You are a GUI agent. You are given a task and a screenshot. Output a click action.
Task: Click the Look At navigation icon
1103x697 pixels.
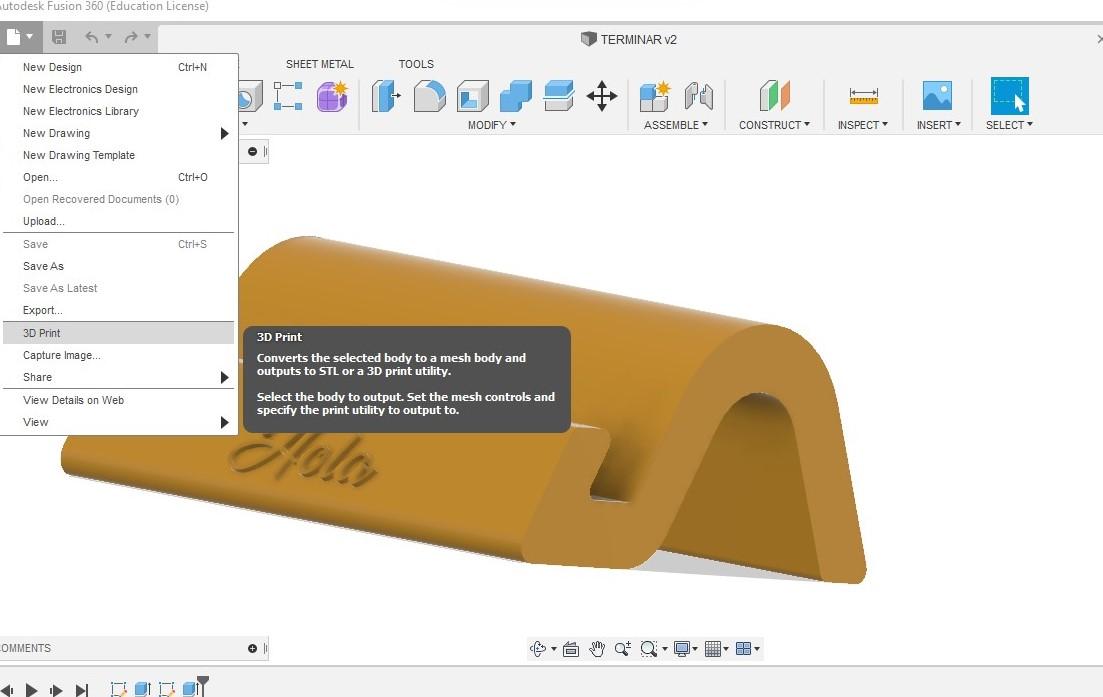click(x=571, y=648)
